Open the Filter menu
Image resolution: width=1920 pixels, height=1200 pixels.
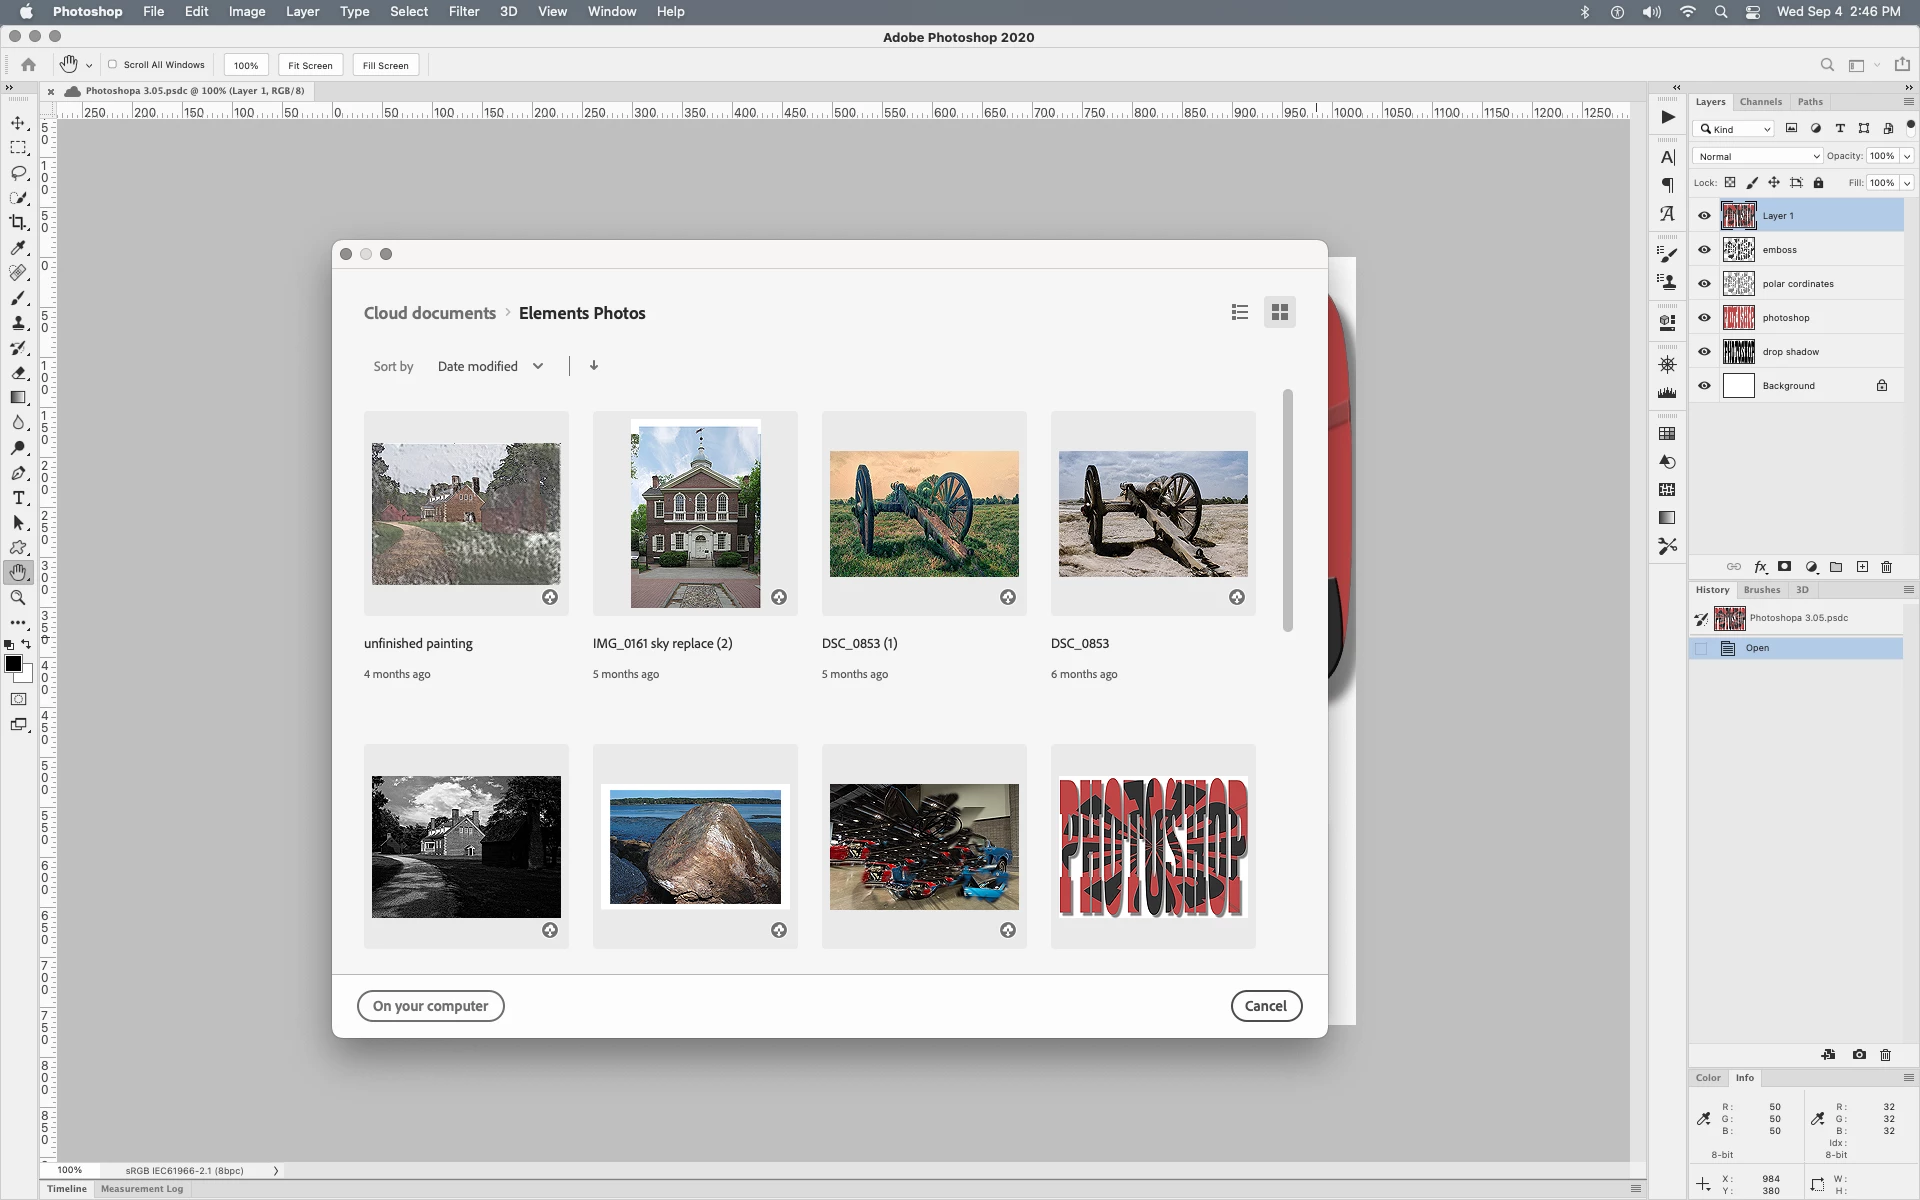(x=463, y=11)
